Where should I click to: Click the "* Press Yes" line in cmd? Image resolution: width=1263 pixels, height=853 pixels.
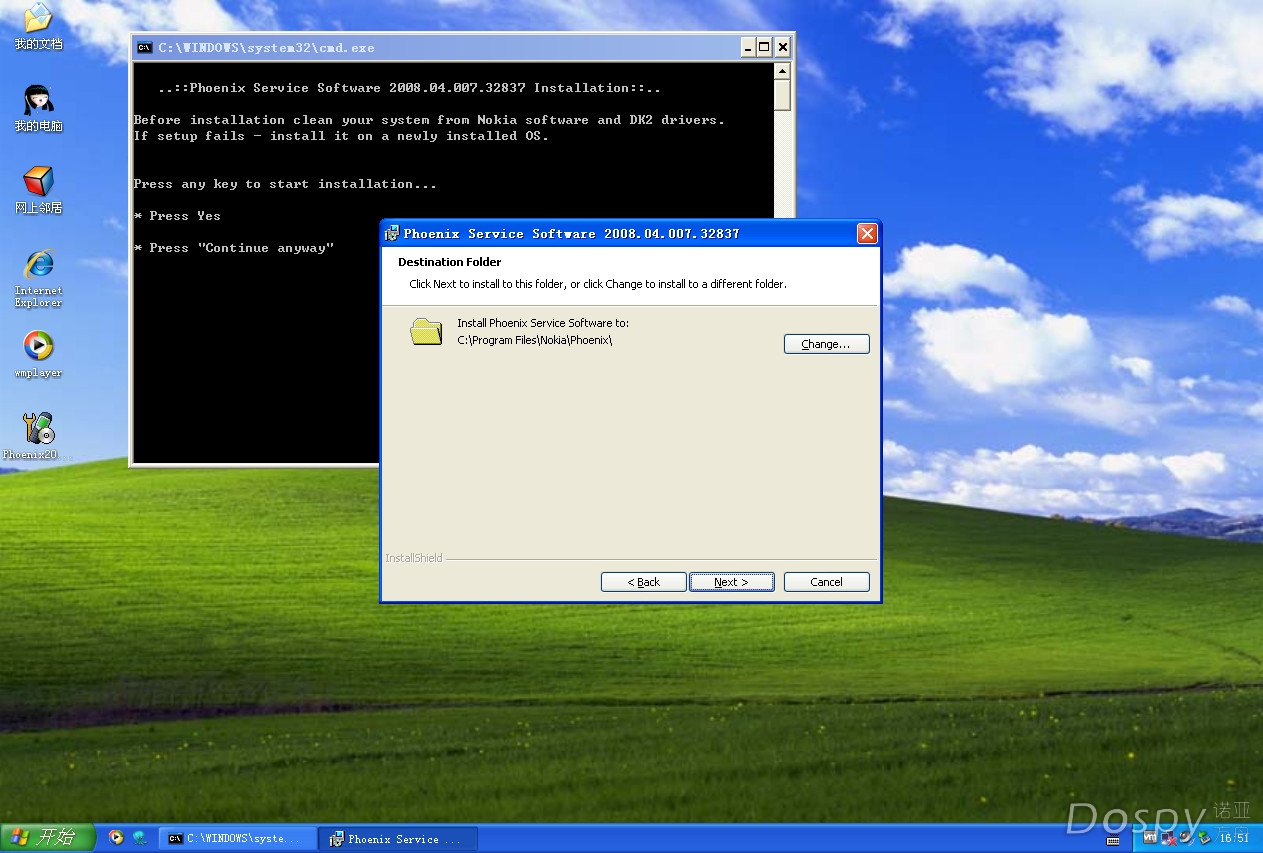coord(177,216)
